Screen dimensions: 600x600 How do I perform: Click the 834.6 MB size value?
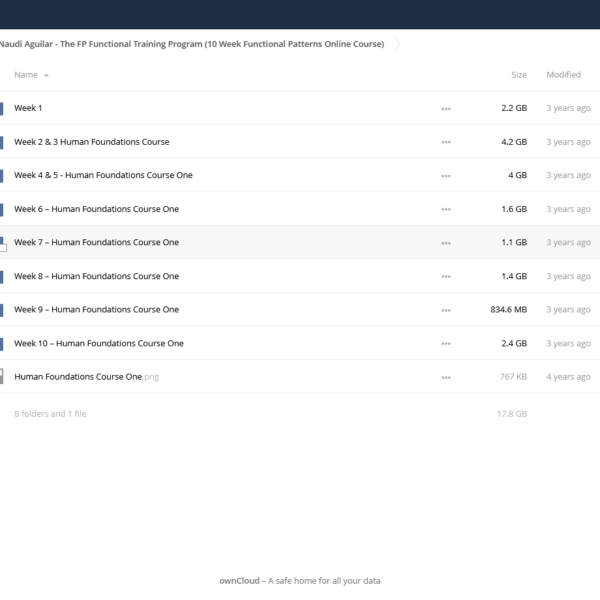coord(509,309)
